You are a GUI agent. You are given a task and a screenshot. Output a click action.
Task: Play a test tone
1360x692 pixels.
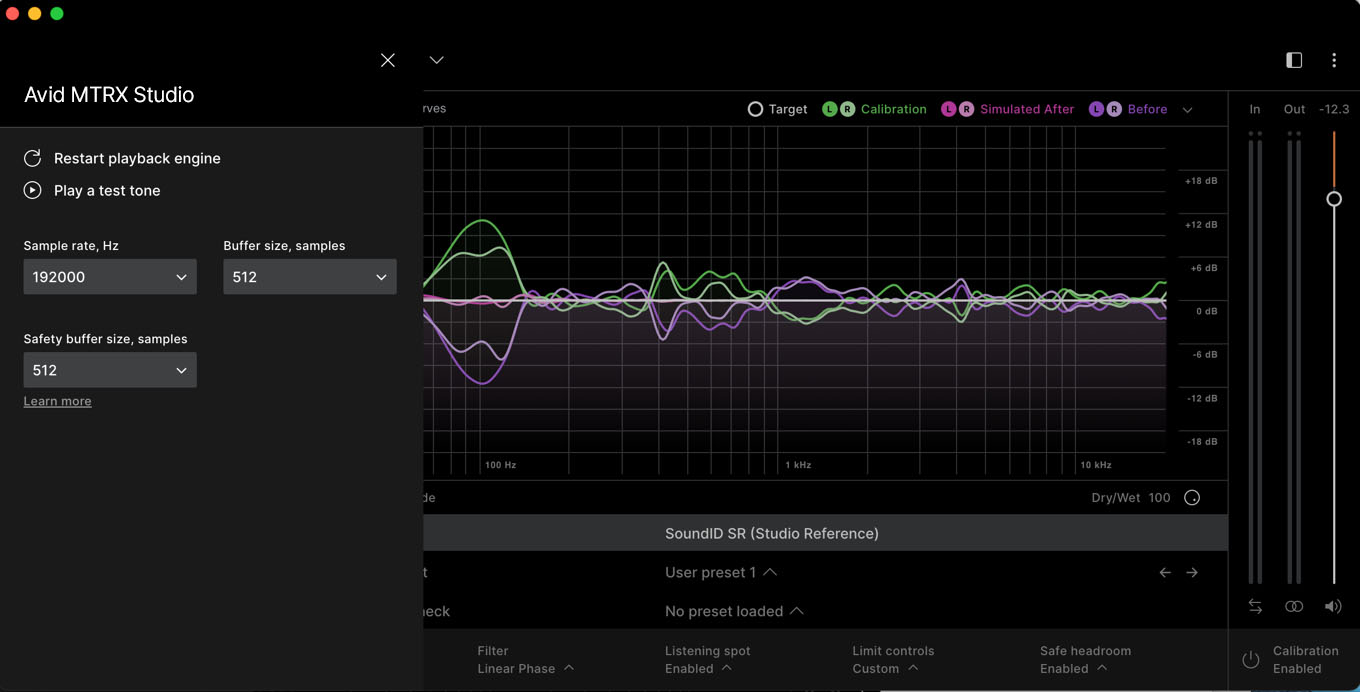point(92,190)
